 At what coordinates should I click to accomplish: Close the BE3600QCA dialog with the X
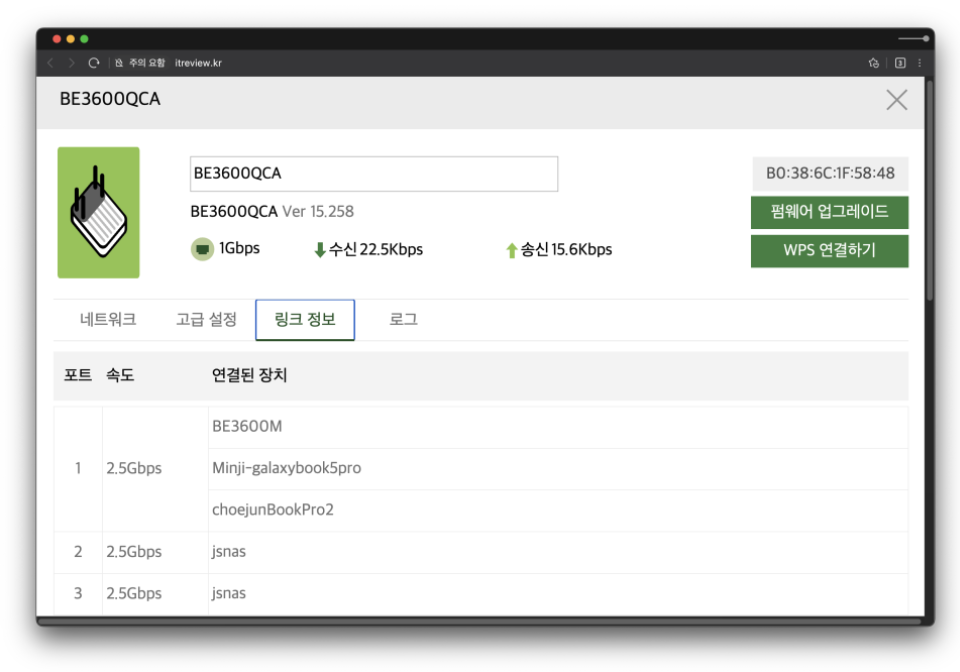point(897,99)
